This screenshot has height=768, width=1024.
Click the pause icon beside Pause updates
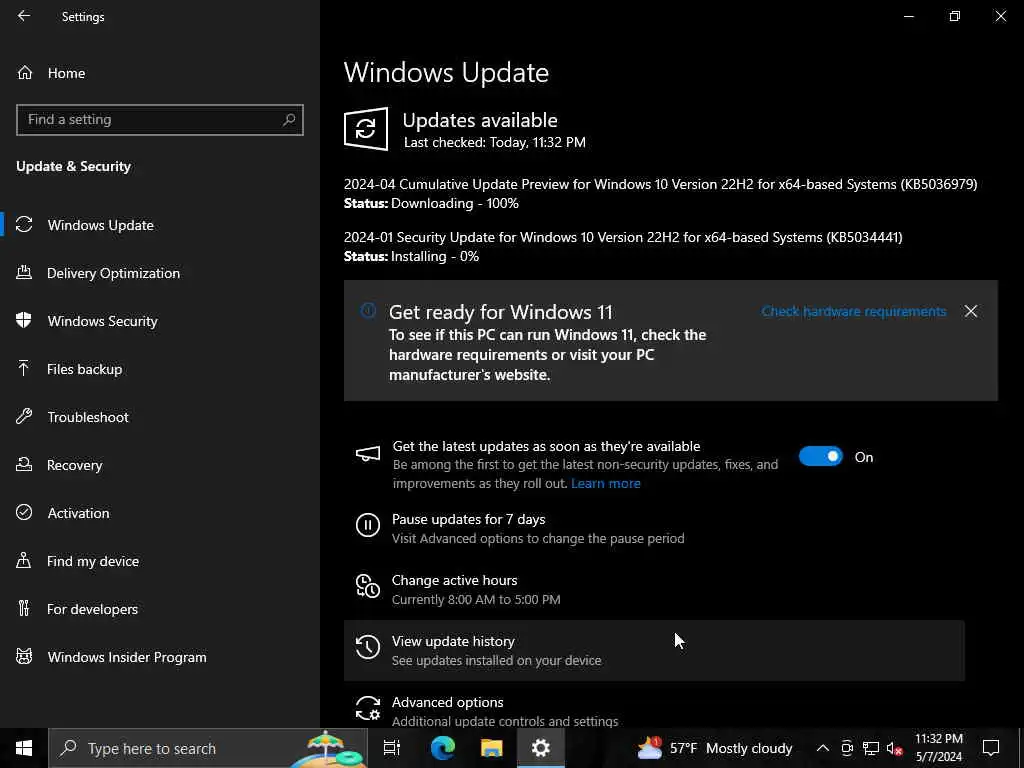[x=368, y=525]
